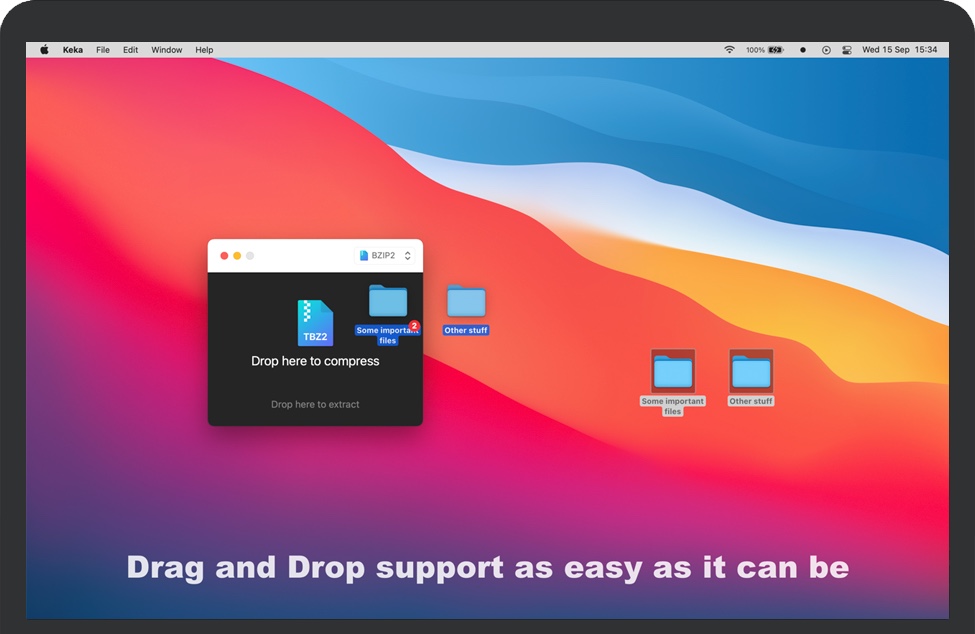Open the Window menu
Image resolution: width=975 pixels, height=634 pixels.
tap(167, 50)
